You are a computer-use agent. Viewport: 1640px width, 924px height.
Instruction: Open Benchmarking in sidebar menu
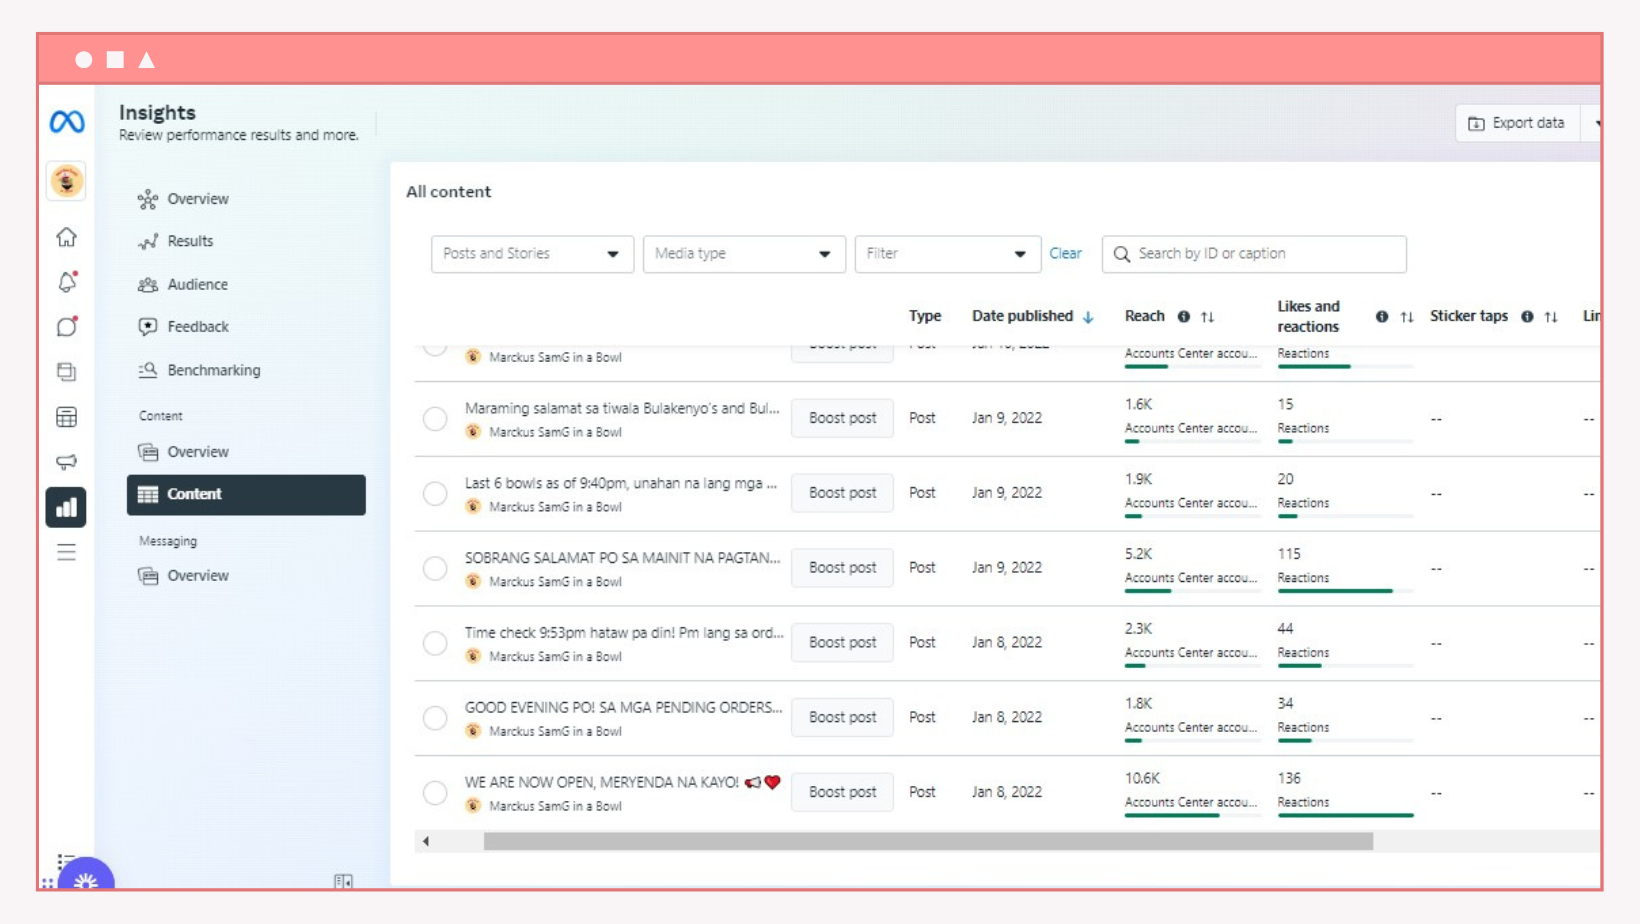(x=213, y=370)
